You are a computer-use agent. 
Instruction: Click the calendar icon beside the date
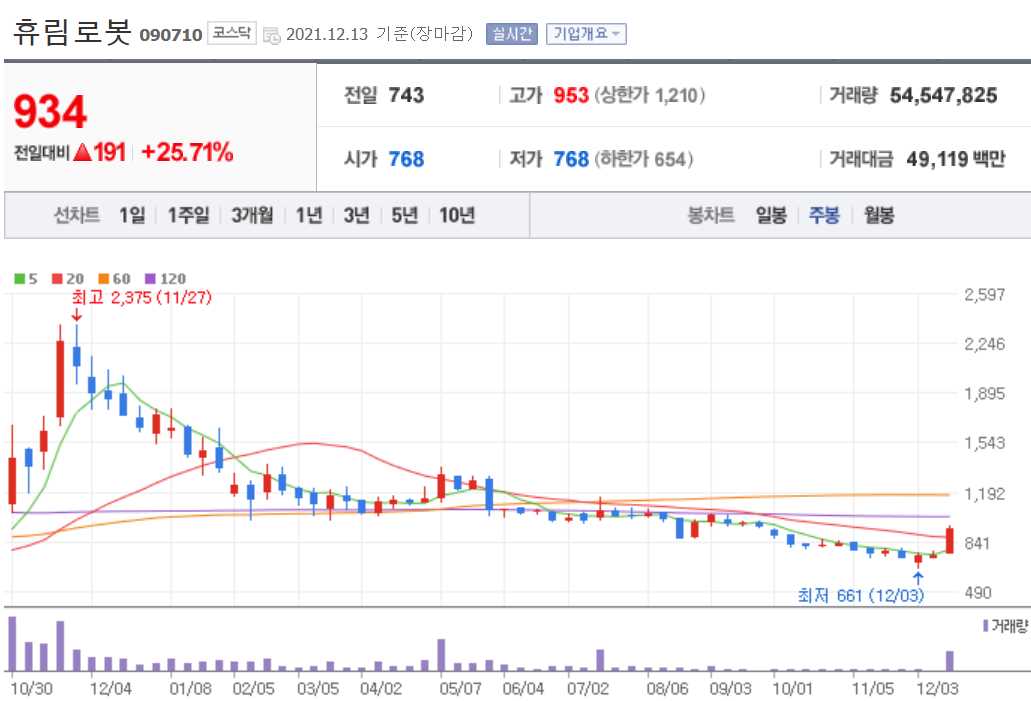tap(272, 35)
